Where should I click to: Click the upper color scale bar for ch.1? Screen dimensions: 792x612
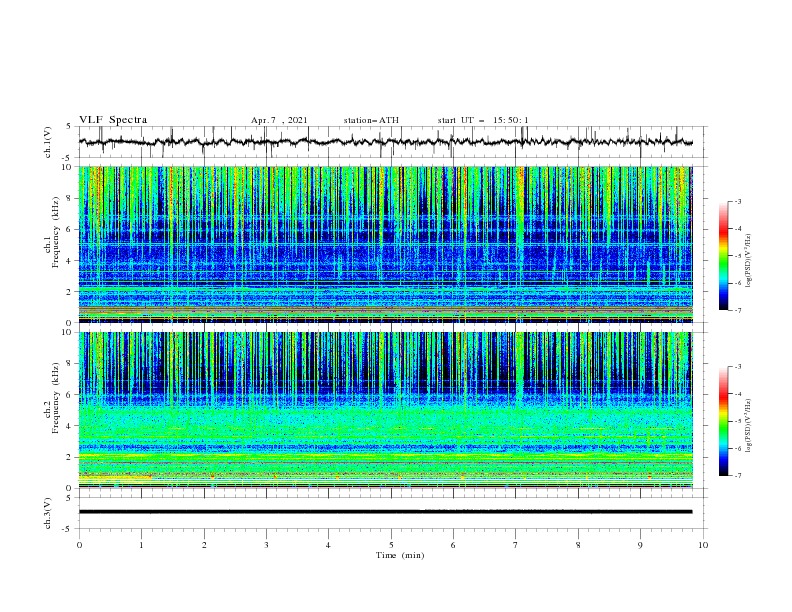click(724, 255)
